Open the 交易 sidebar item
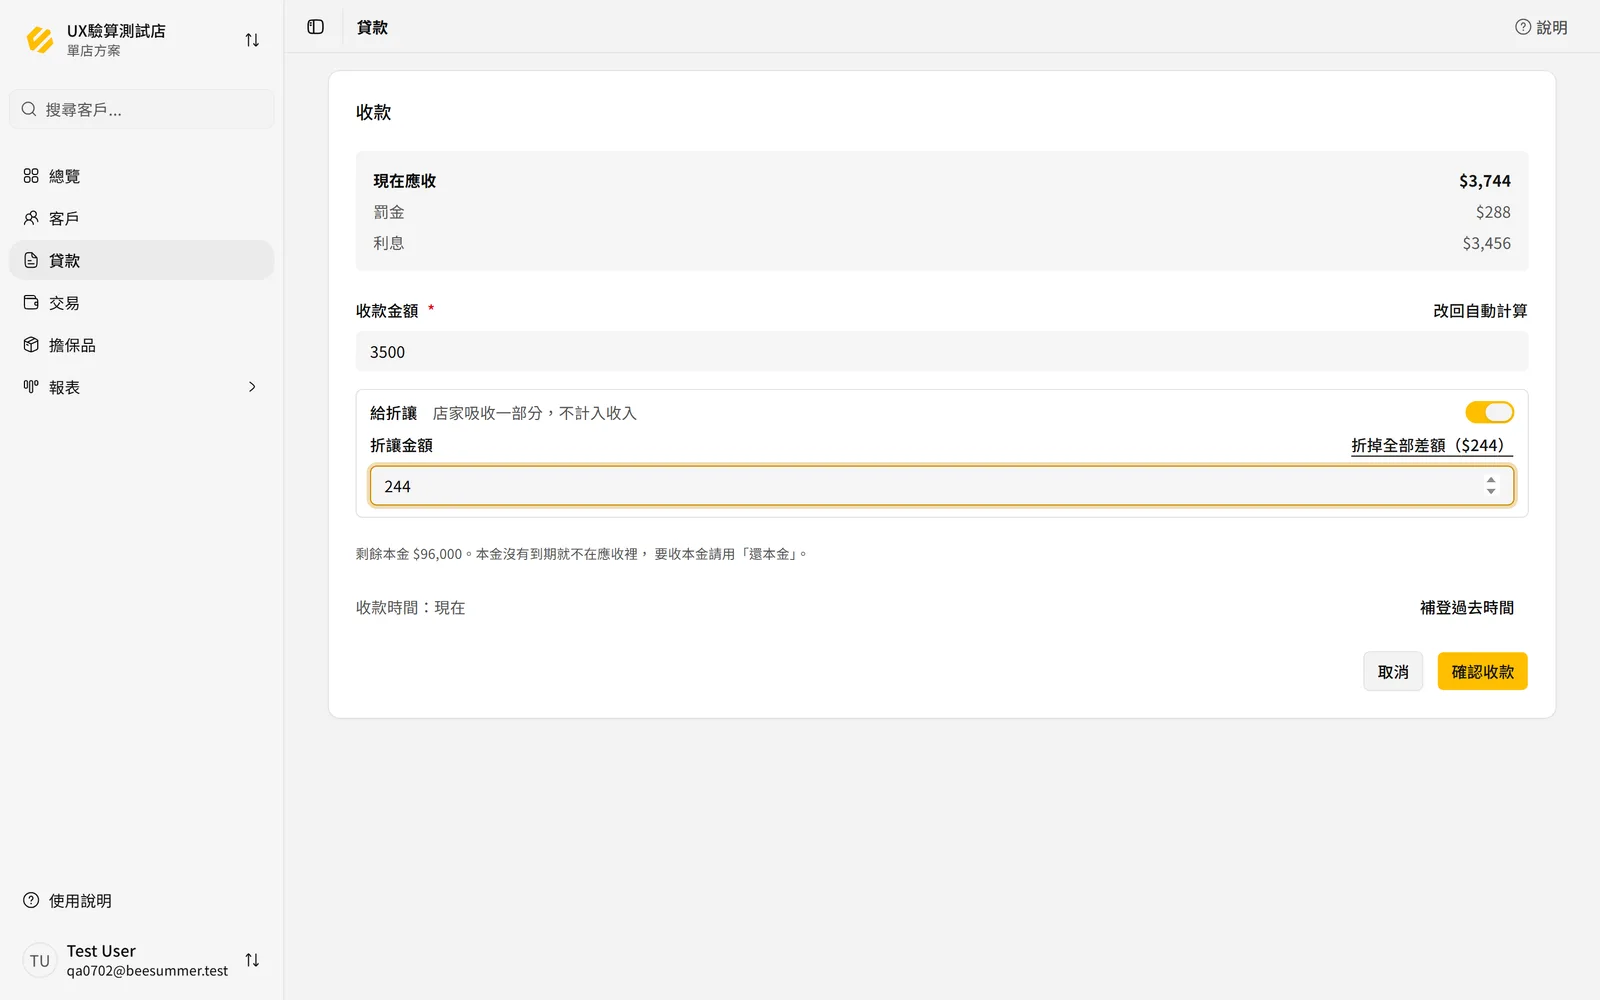 pyautogui.click(x=142, y=302)
